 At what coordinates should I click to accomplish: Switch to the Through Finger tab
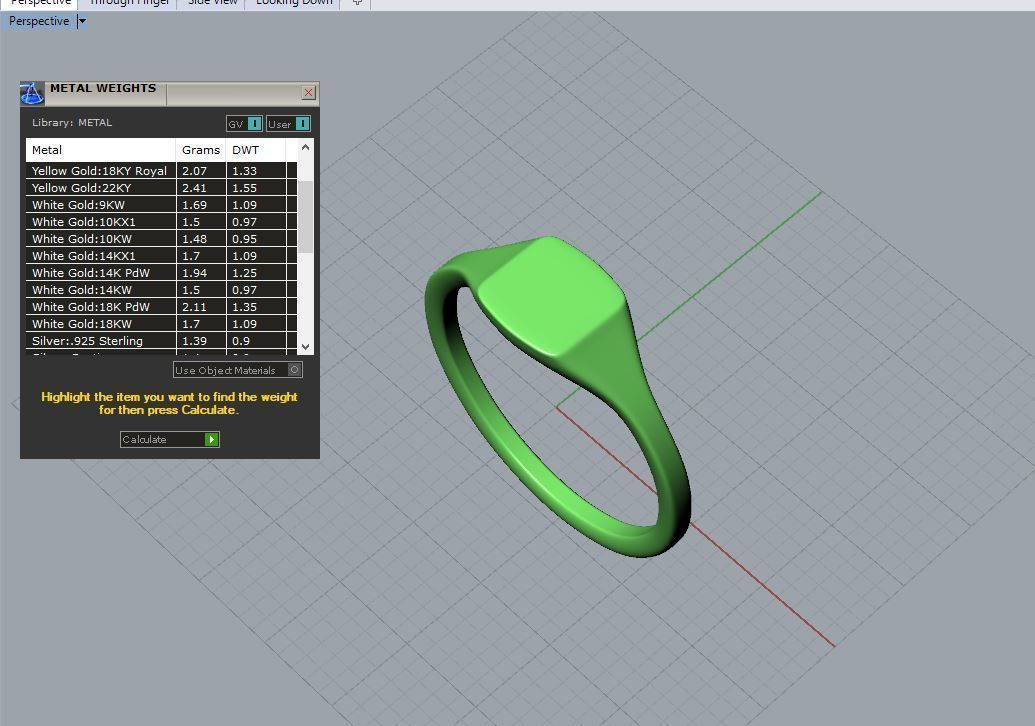[129, 3]
